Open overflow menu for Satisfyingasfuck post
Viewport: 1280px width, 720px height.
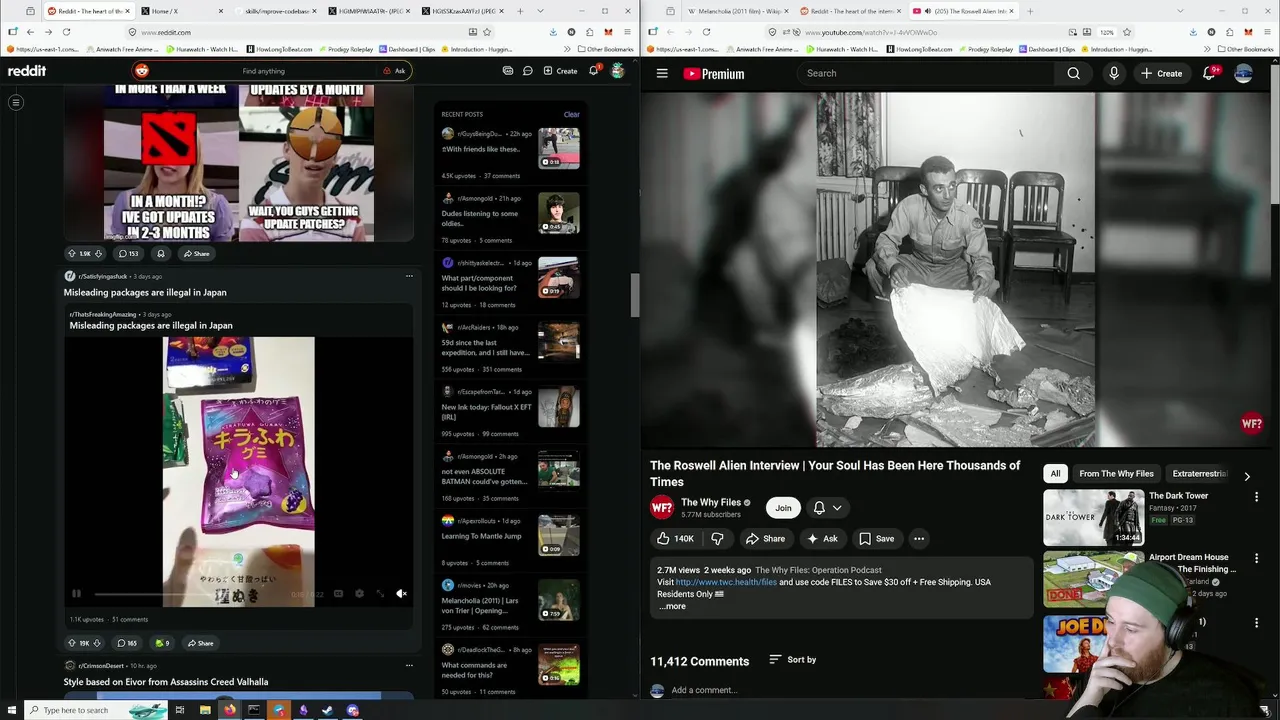click(x=409, y=276)
